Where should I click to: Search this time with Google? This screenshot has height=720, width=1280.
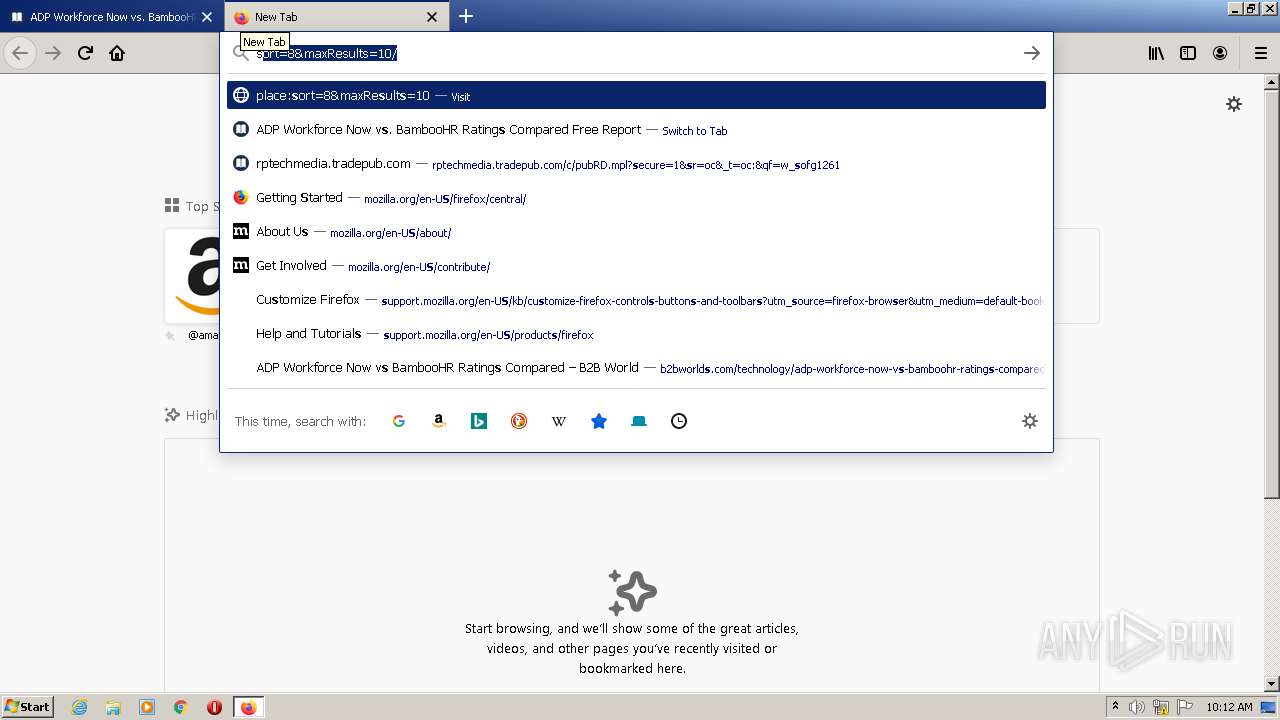tap(399, 421)
